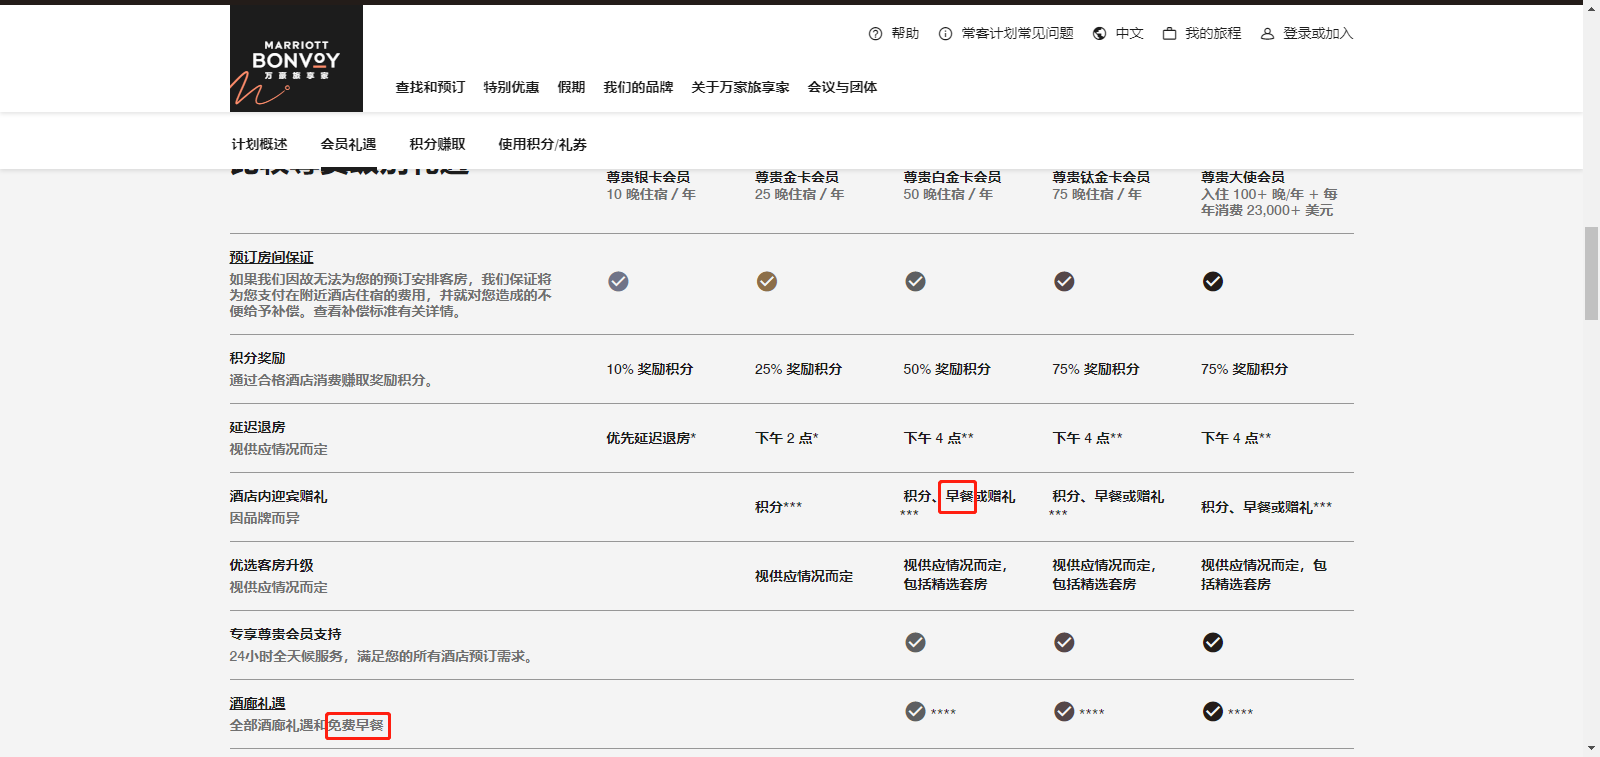
Task: Open the 我们的品牌 menu
Action: click(639, 88)
